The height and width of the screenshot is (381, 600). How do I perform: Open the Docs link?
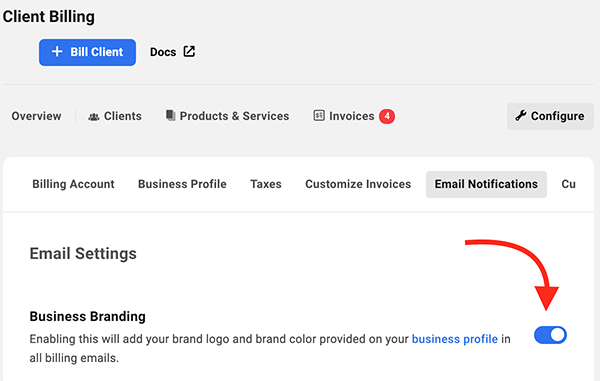pyautogui.click(x=172, y=52)
